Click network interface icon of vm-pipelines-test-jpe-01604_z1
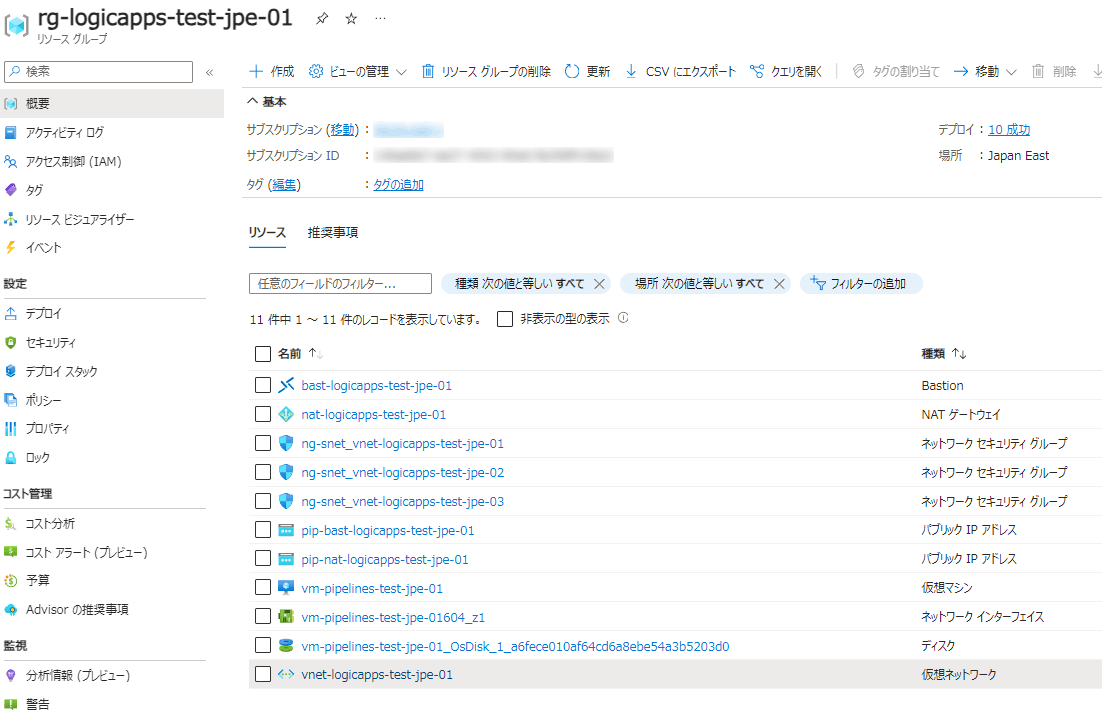Image resolution: width=1102 pixels, height=713 pixels. tap(286, 617)
